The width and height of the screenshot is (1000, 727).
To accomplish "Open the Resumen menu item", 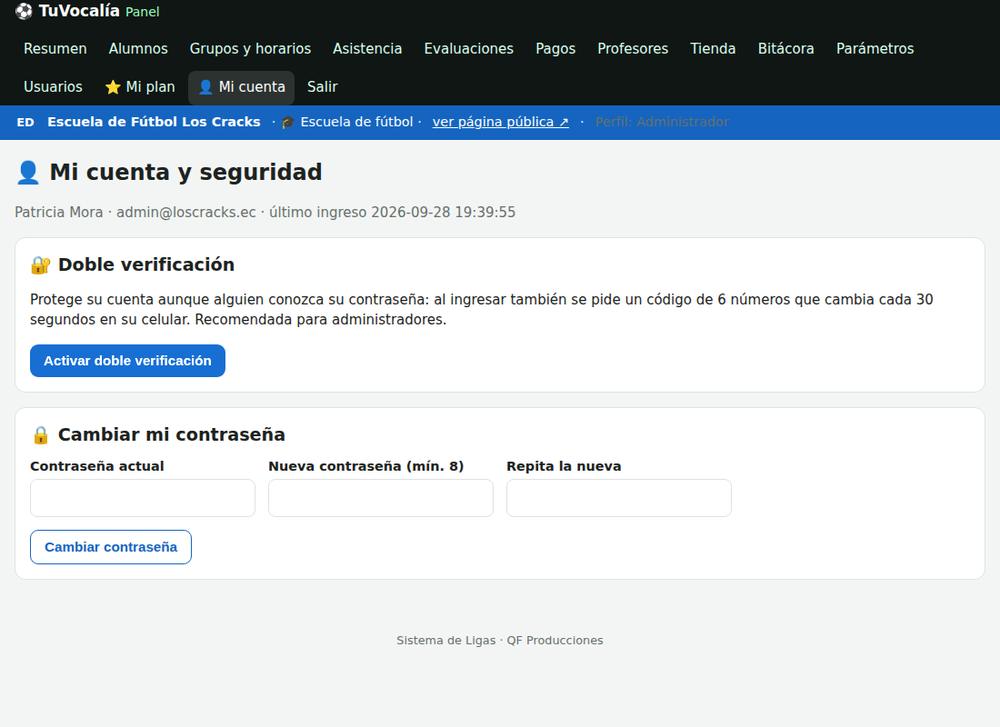I will [55, 48].
